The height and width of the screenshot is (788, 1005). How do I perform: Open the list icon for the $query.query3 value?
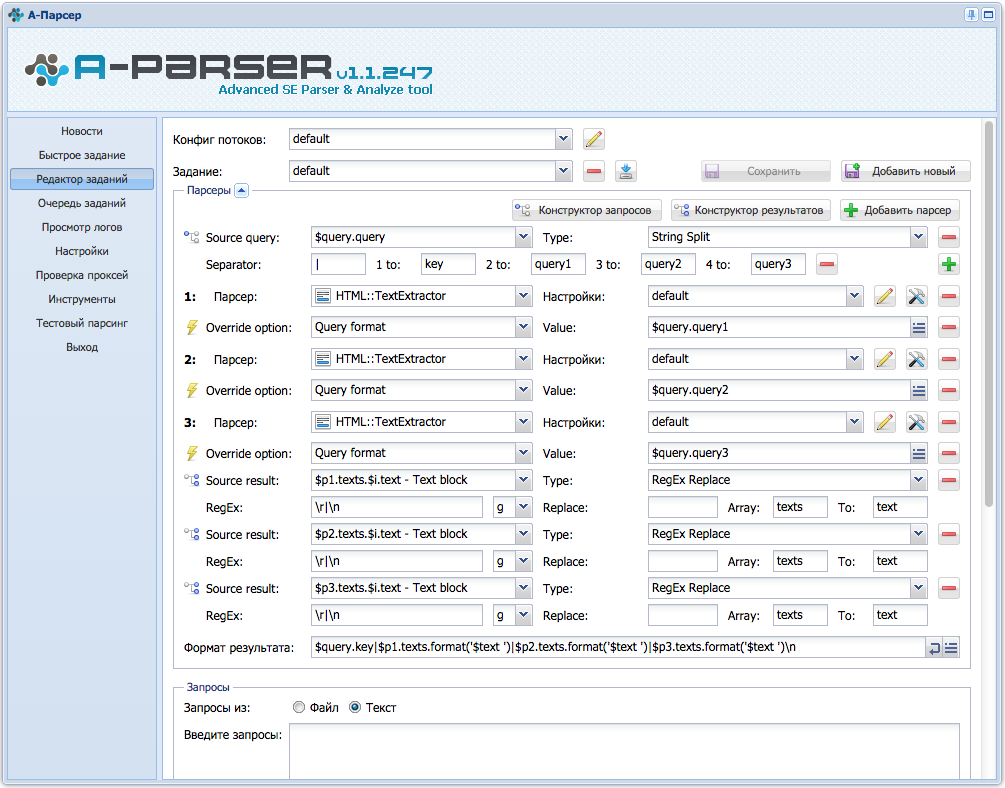click(x=918, y=453)
